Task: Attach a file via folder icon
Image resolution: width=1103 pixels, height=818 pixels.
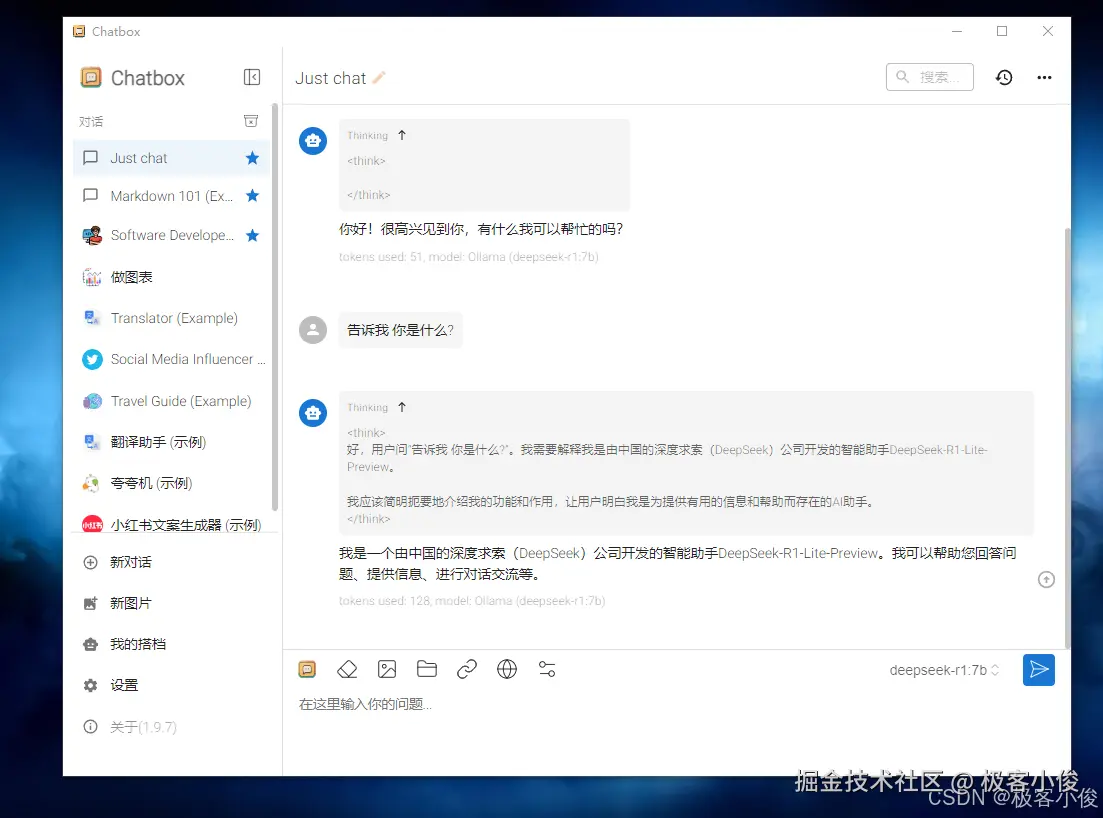Action: coord(427,669)
